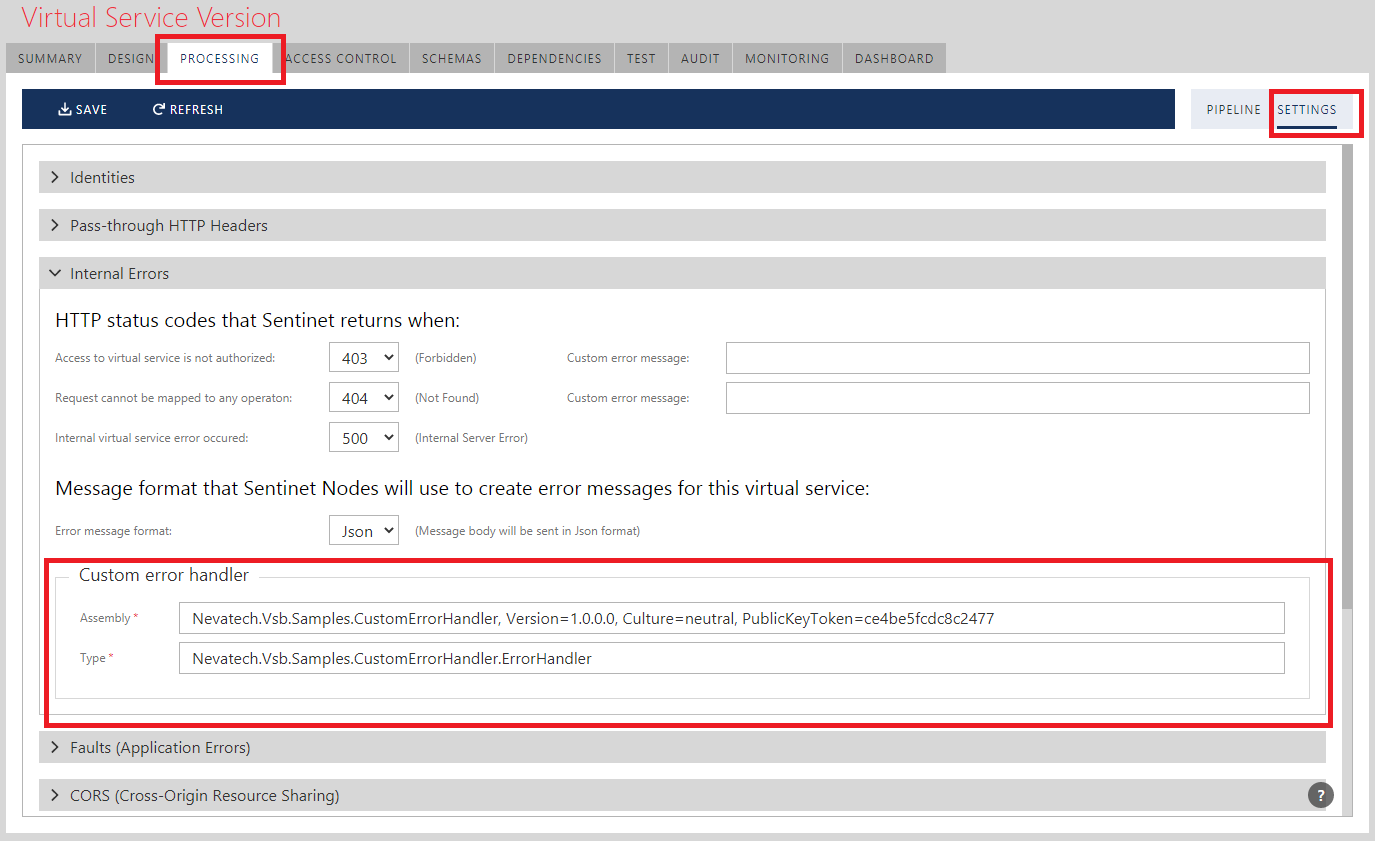
Task: Expand CORS (Cross-Origin Resource Sharing) section
Action: pos(204,795)
